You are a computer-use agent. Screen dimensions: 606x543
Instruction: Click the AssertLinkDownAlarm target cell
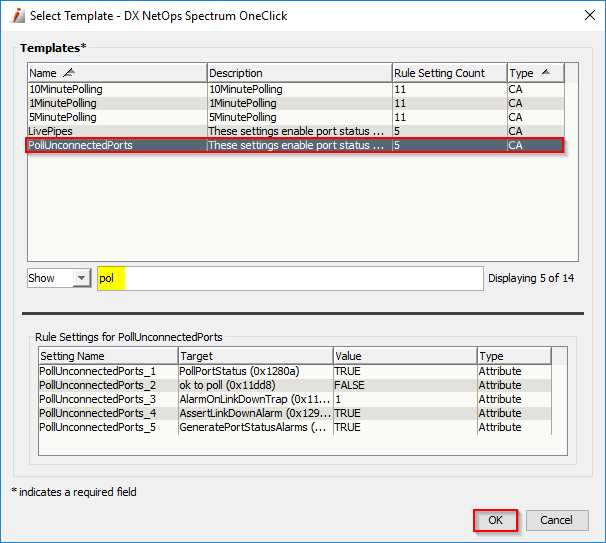tap(255, 413)
